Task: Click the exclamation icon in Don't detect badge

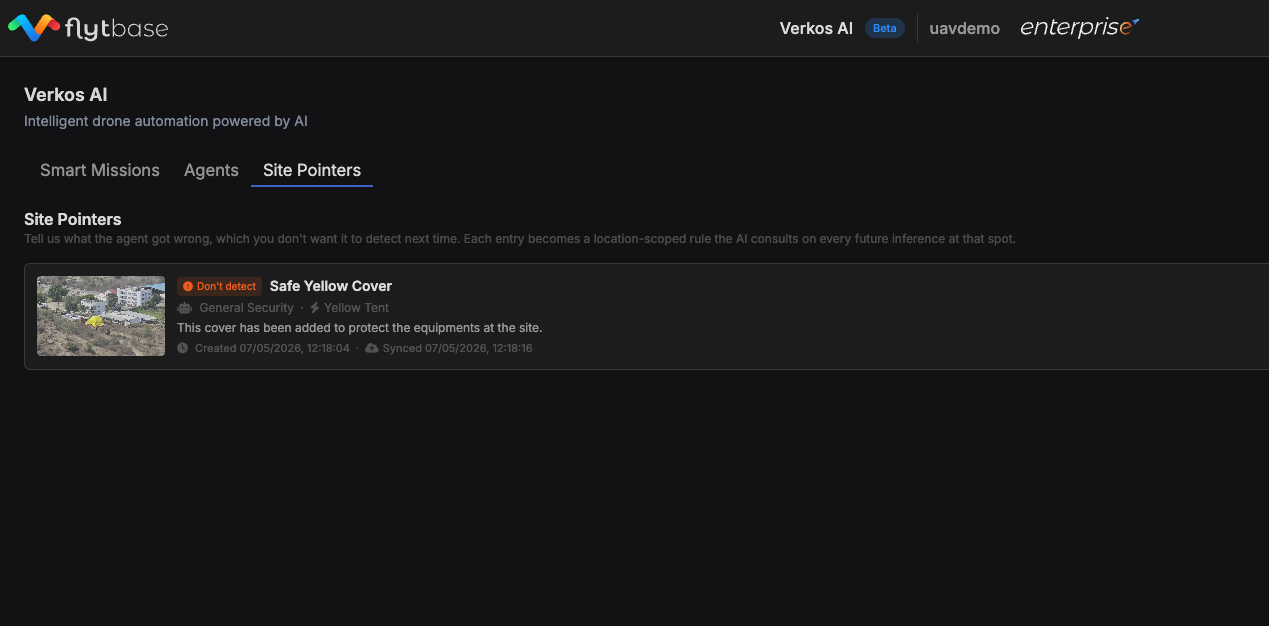Action: tap(188, 286)
